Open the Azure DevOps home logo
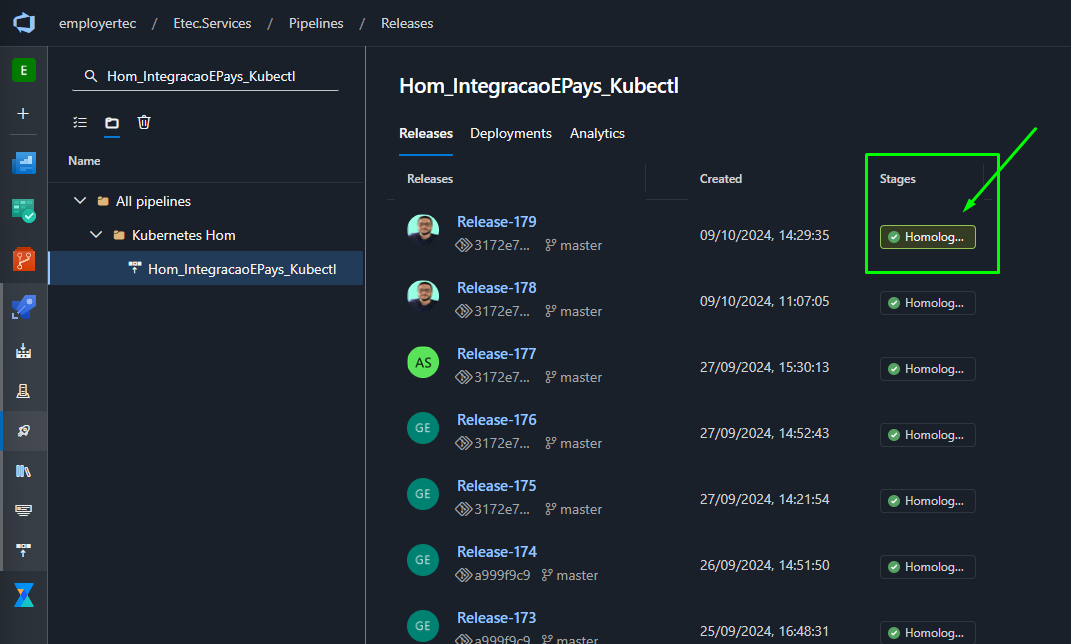The image size is (1071, 644). tap(24, 23)
